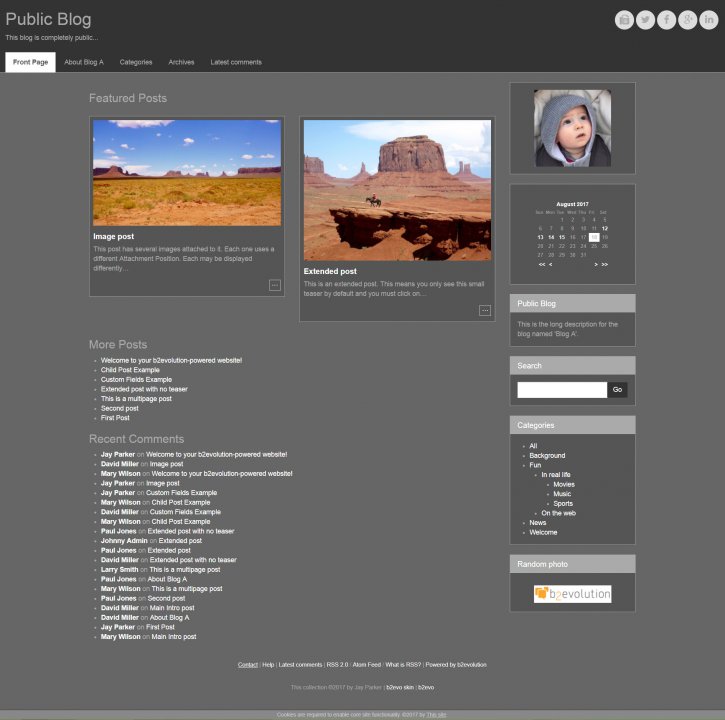
Task: Select August 14 in the calendar
Action: point(551,237)
